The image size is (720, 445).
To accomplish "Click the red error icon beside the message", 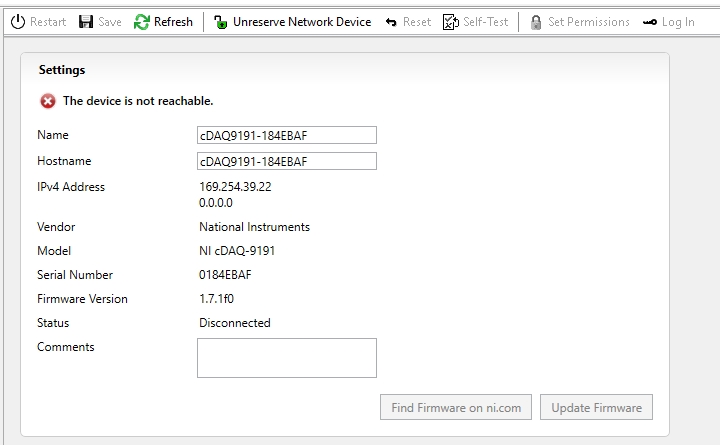I will coord(48,101).
